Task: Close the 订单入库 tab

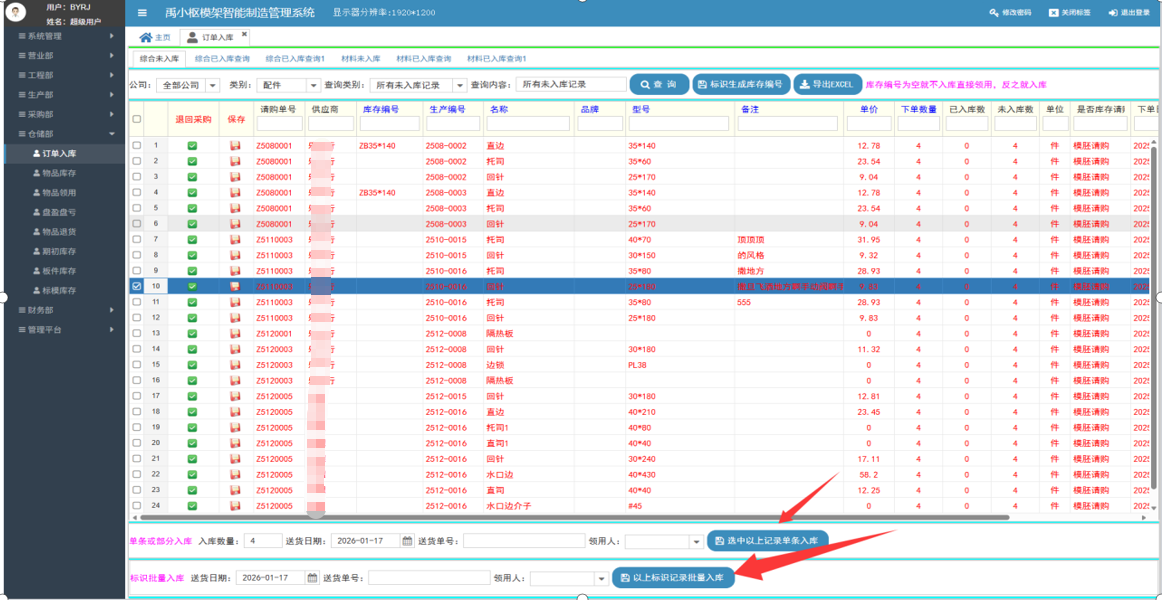Action: click(x=244, y=35)
